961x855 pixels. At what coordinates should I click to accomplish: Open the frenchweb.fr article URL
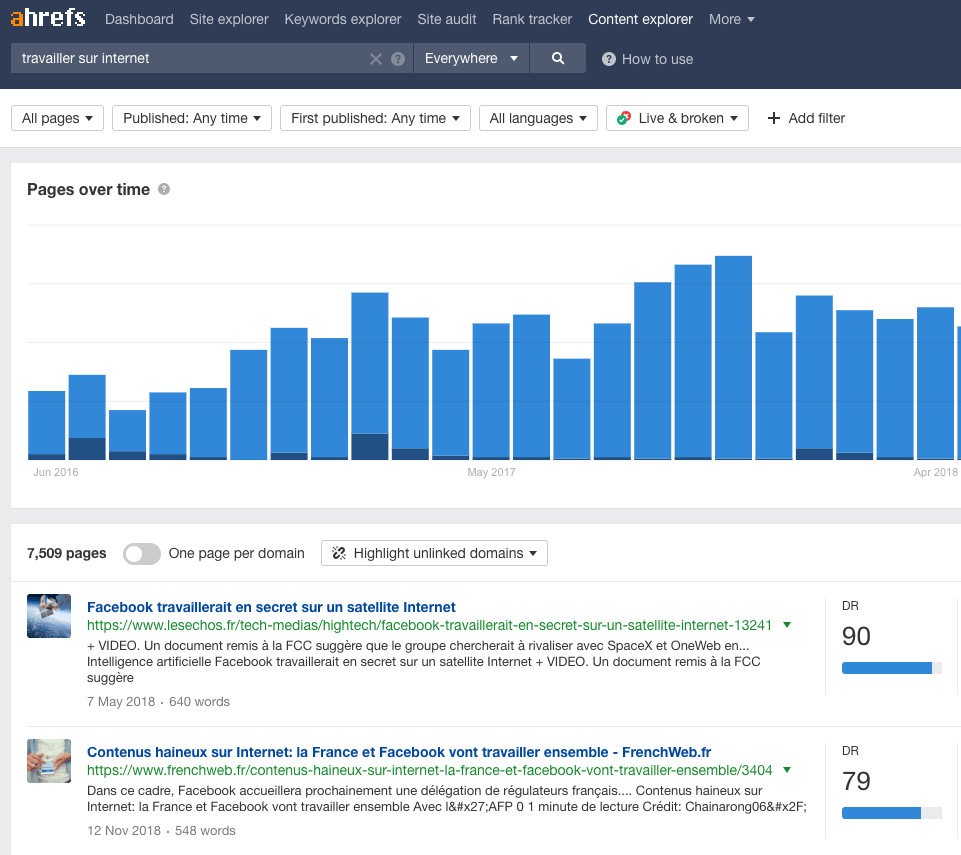point(430,770)
